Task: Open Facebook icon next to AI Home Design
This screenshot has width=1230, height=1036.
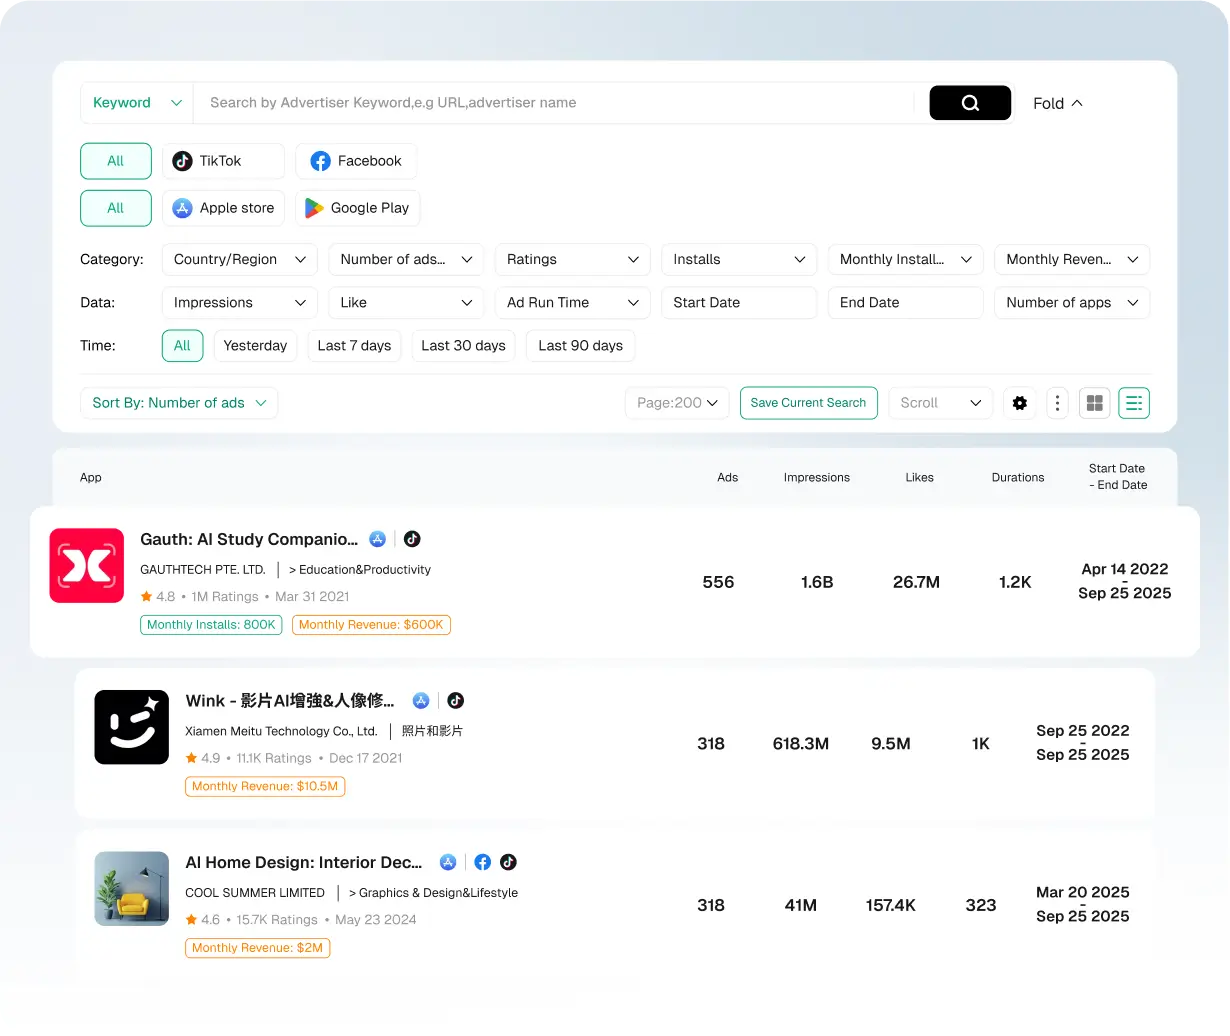Action: (x=482, y=862)
